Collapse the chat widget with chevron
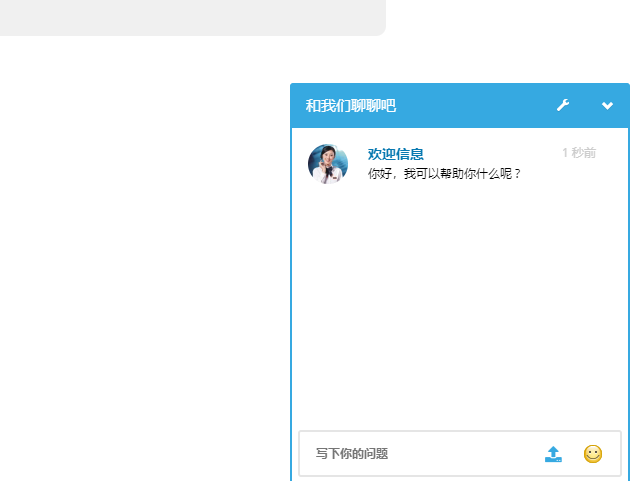 (607, 106)
